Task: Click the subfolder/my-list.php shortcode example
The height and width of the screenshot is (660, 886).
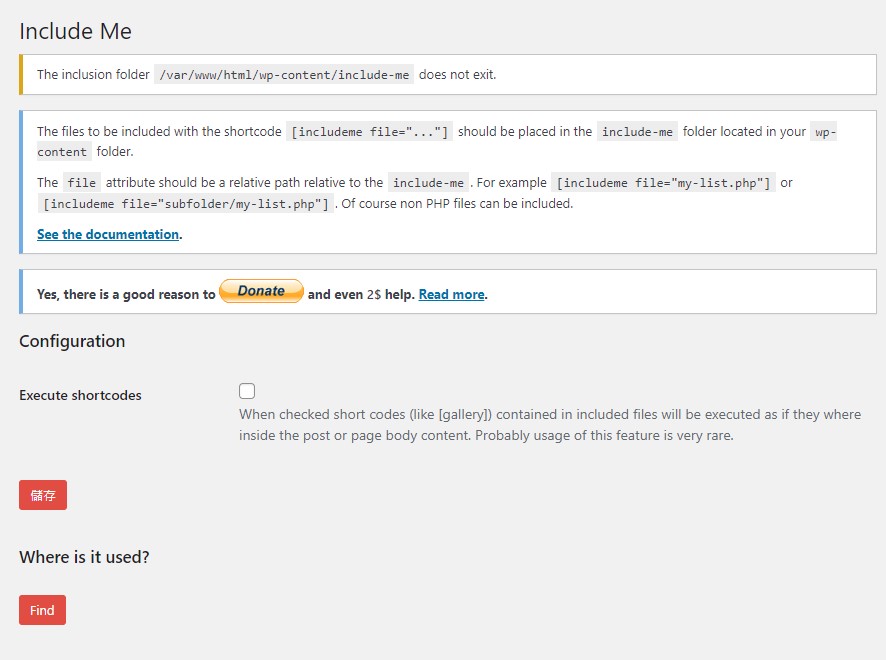Action: 186,204
